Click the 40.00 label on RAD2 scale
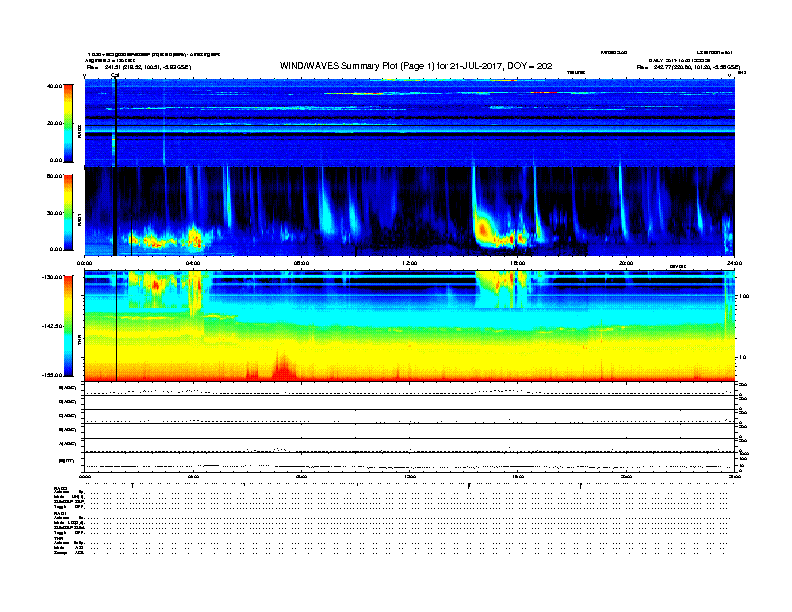The height and width of the screenshot is (612, 792). pyautogui.click(x=55, y=86)
